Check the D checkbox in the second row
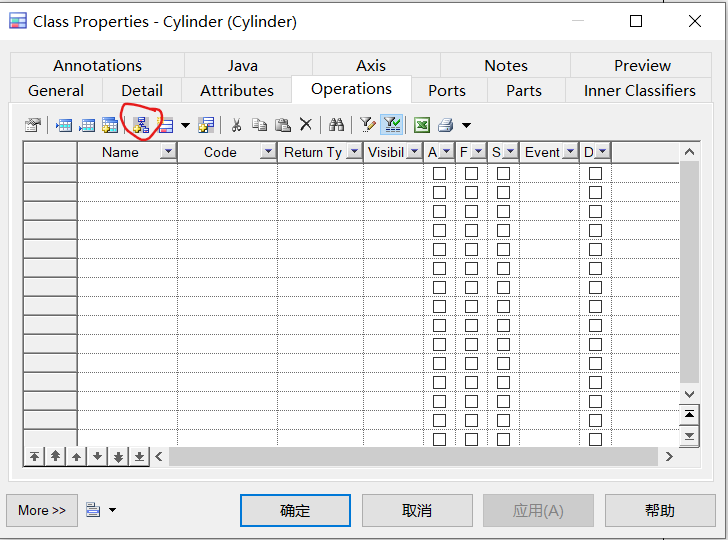728x540 pixels. pyautogui.click(x=595, y=193)
